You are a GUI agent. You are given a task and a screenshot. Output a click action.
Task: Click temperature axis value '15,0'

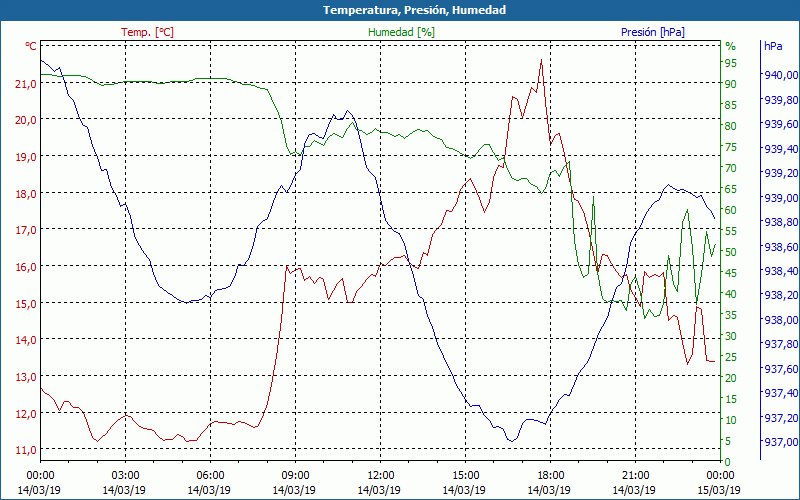(26, 303)
